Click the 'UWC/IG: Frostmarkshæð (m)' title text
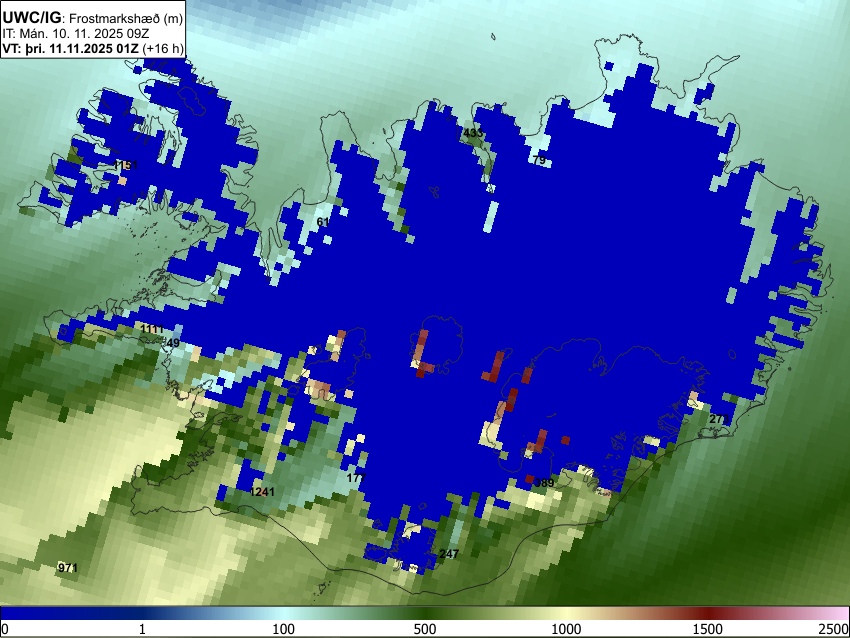The width and height of the screenshot is (850, 638). [93, 18]
